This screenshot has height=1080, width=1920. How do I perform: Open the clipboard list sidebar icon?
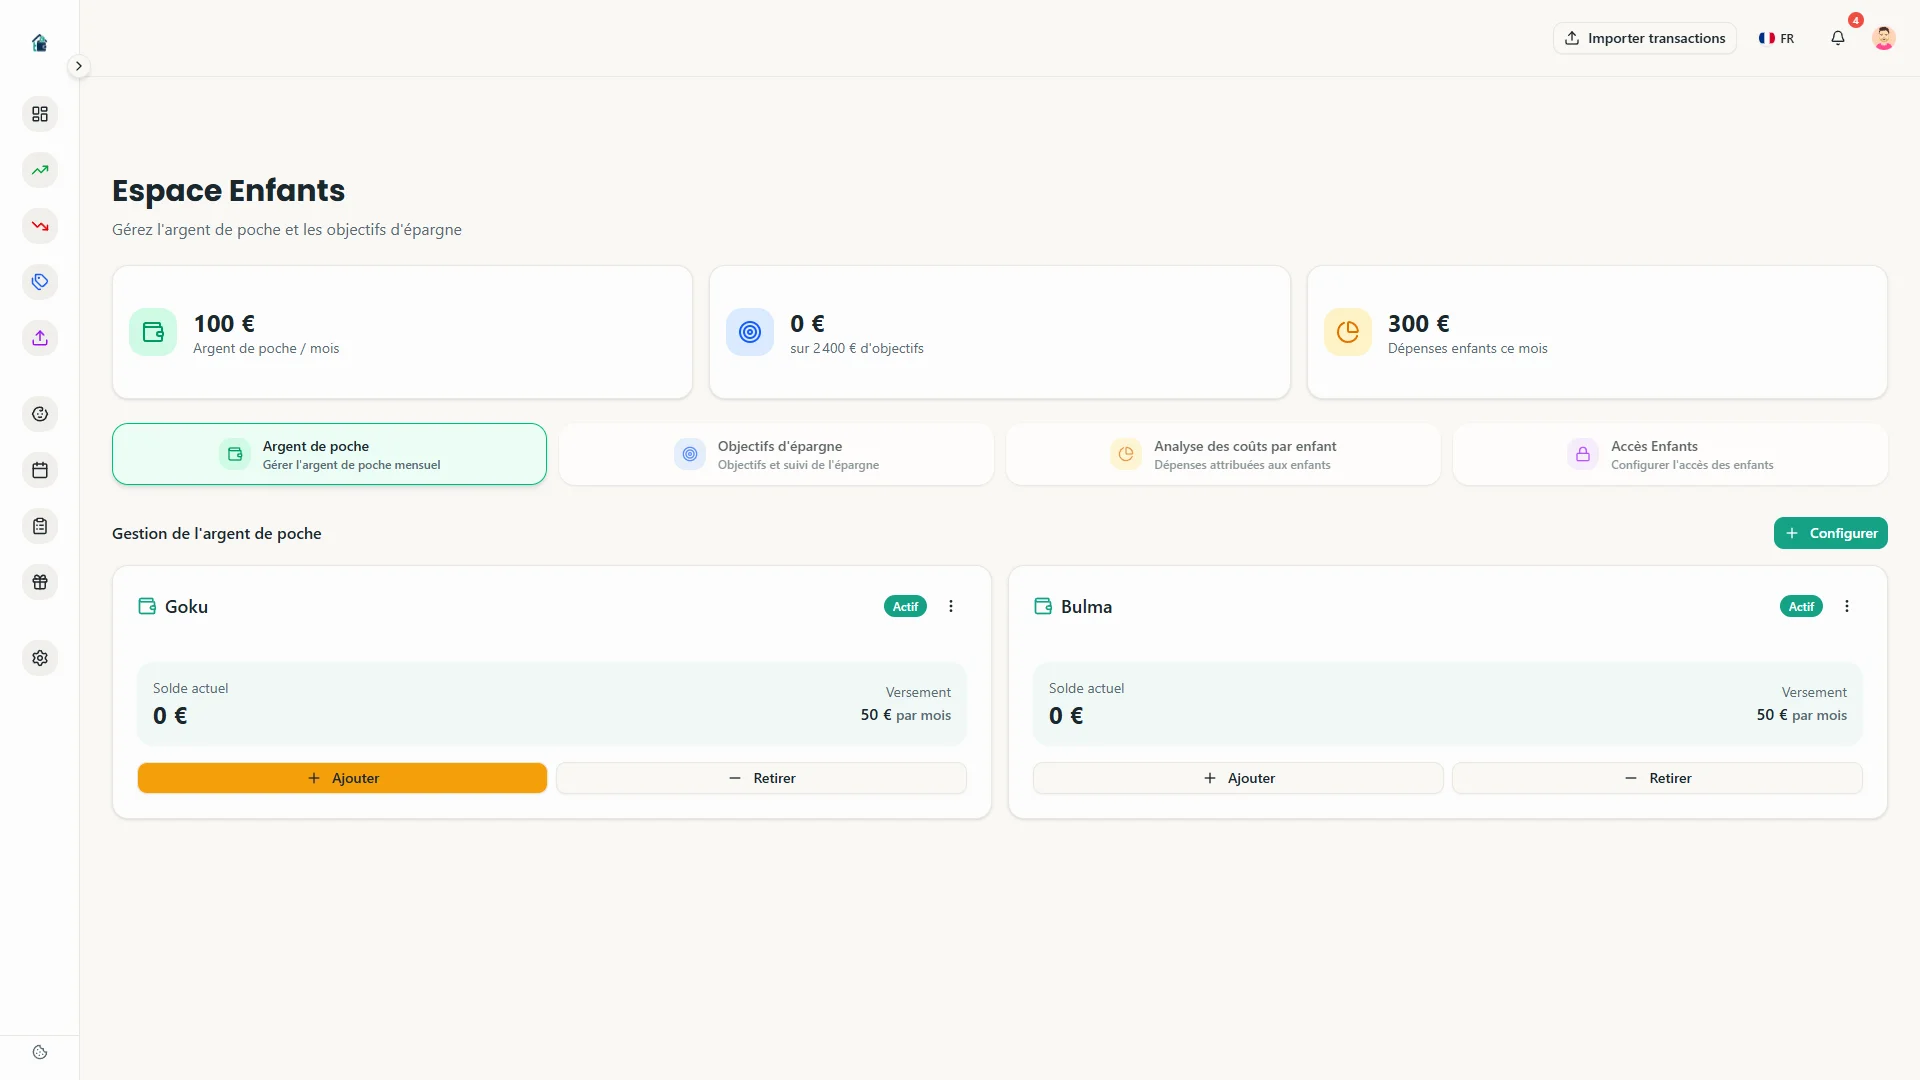coord(40,526)
